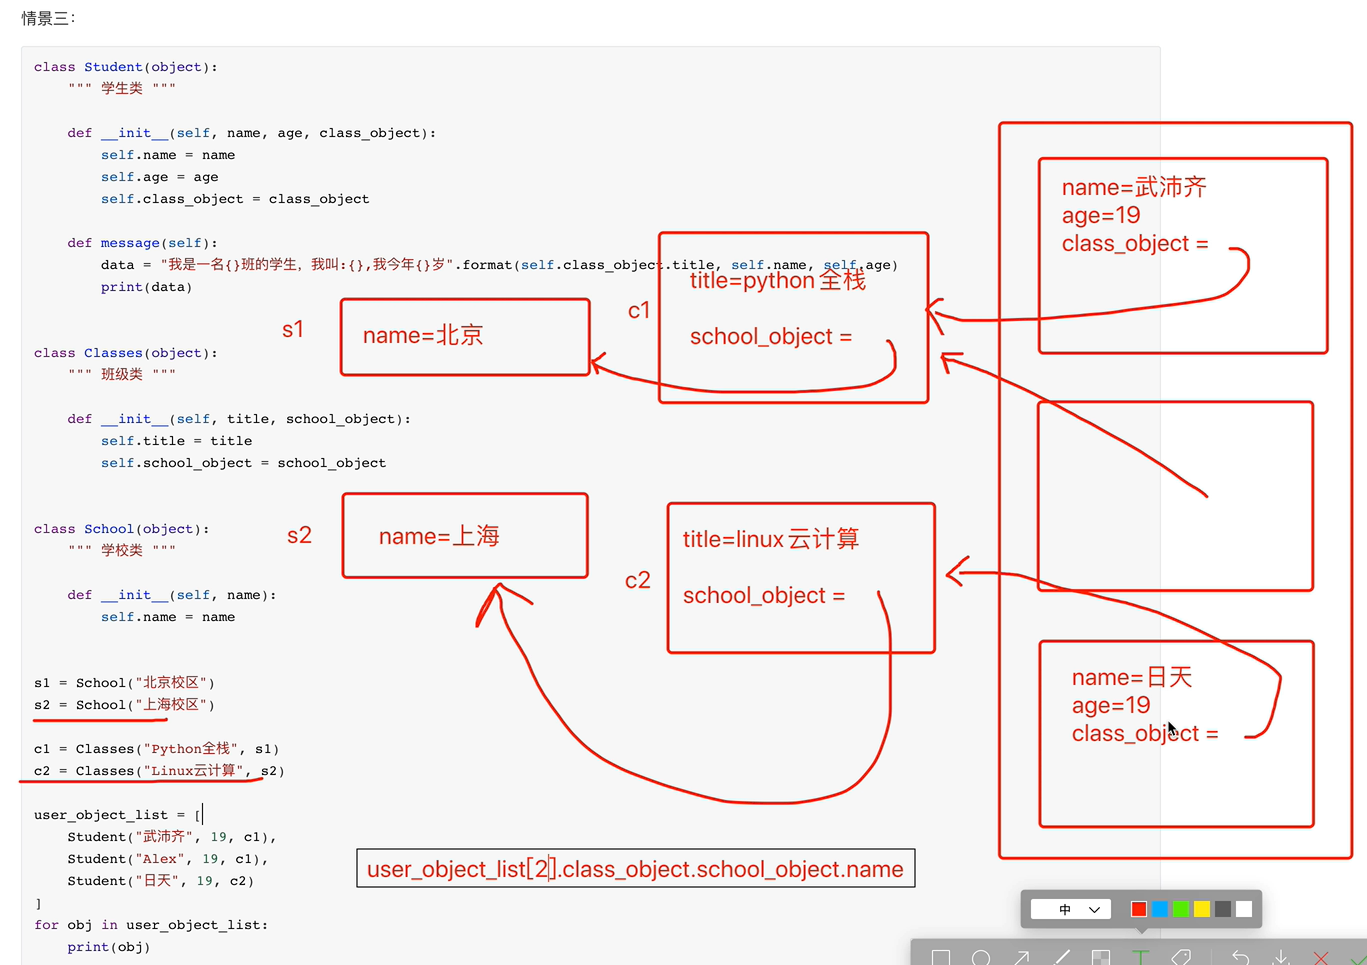This screenshot has width=1367, height=965.
Task: Cancel screenshot with the red X
Action: point(1320,958)
